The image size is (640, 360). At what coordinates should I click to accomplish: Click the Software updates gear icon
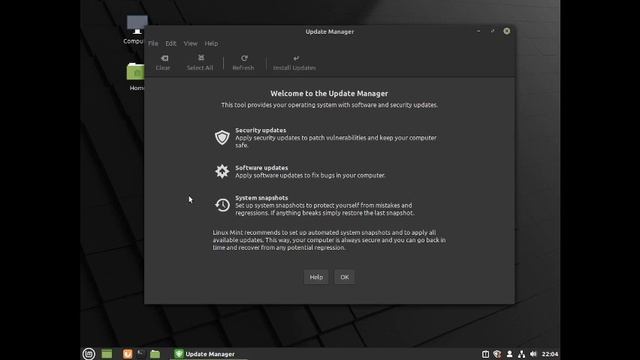222,171
